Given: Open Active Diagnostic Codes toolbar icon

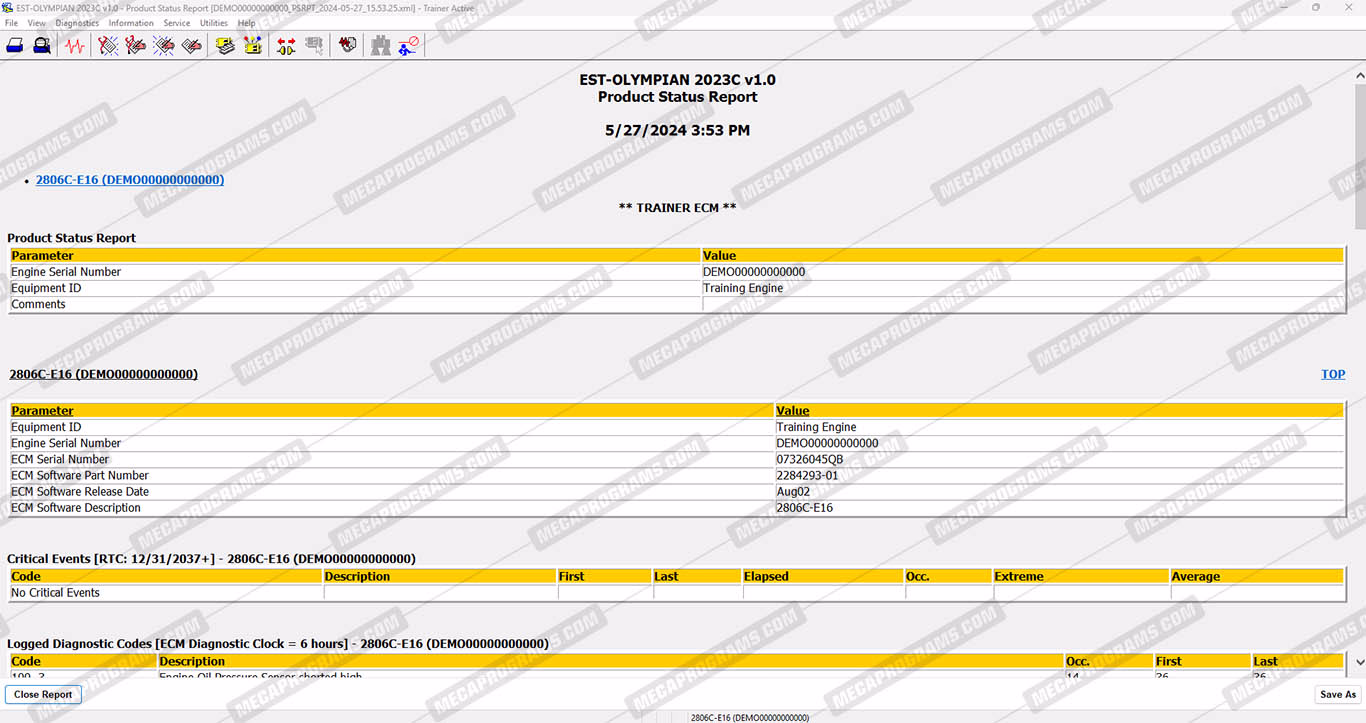Looking at the screenshot, I should [x=108, y=45].
